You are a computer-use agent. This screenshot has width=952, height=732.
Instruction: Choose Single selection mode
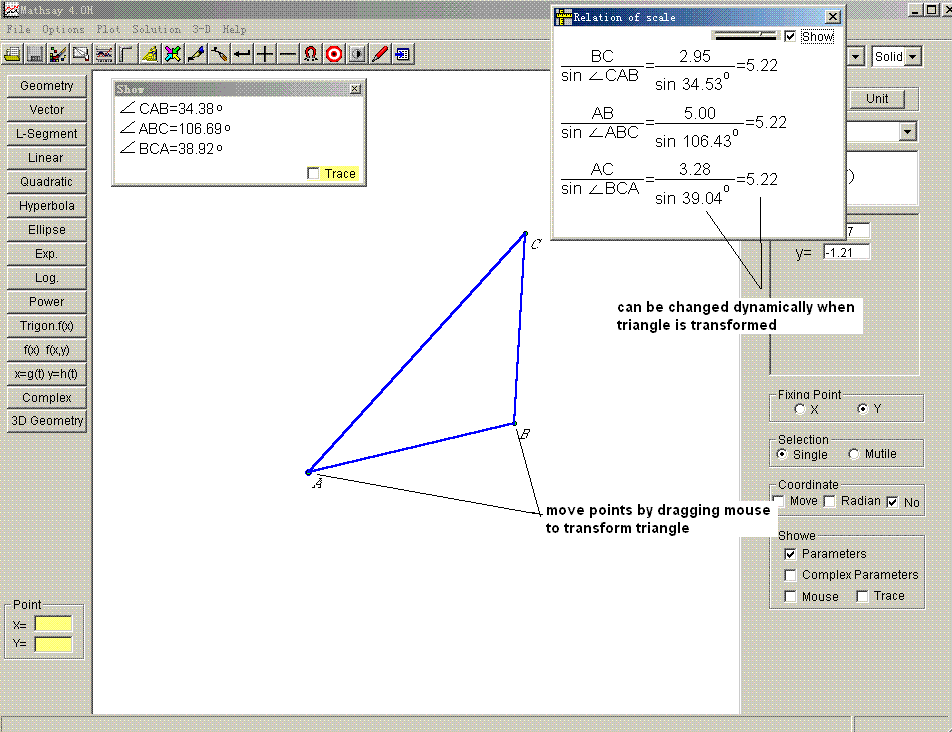[x=782, y=454]
